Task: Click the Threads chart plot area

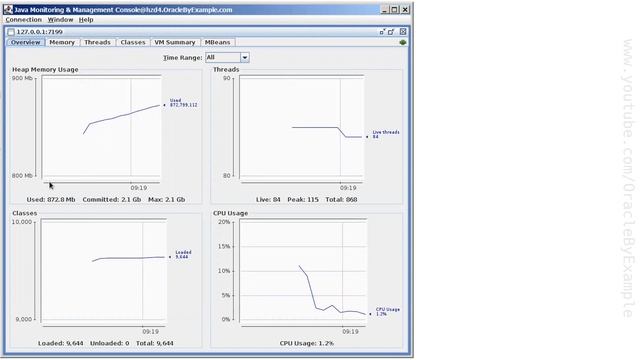Action: [302, 128]
